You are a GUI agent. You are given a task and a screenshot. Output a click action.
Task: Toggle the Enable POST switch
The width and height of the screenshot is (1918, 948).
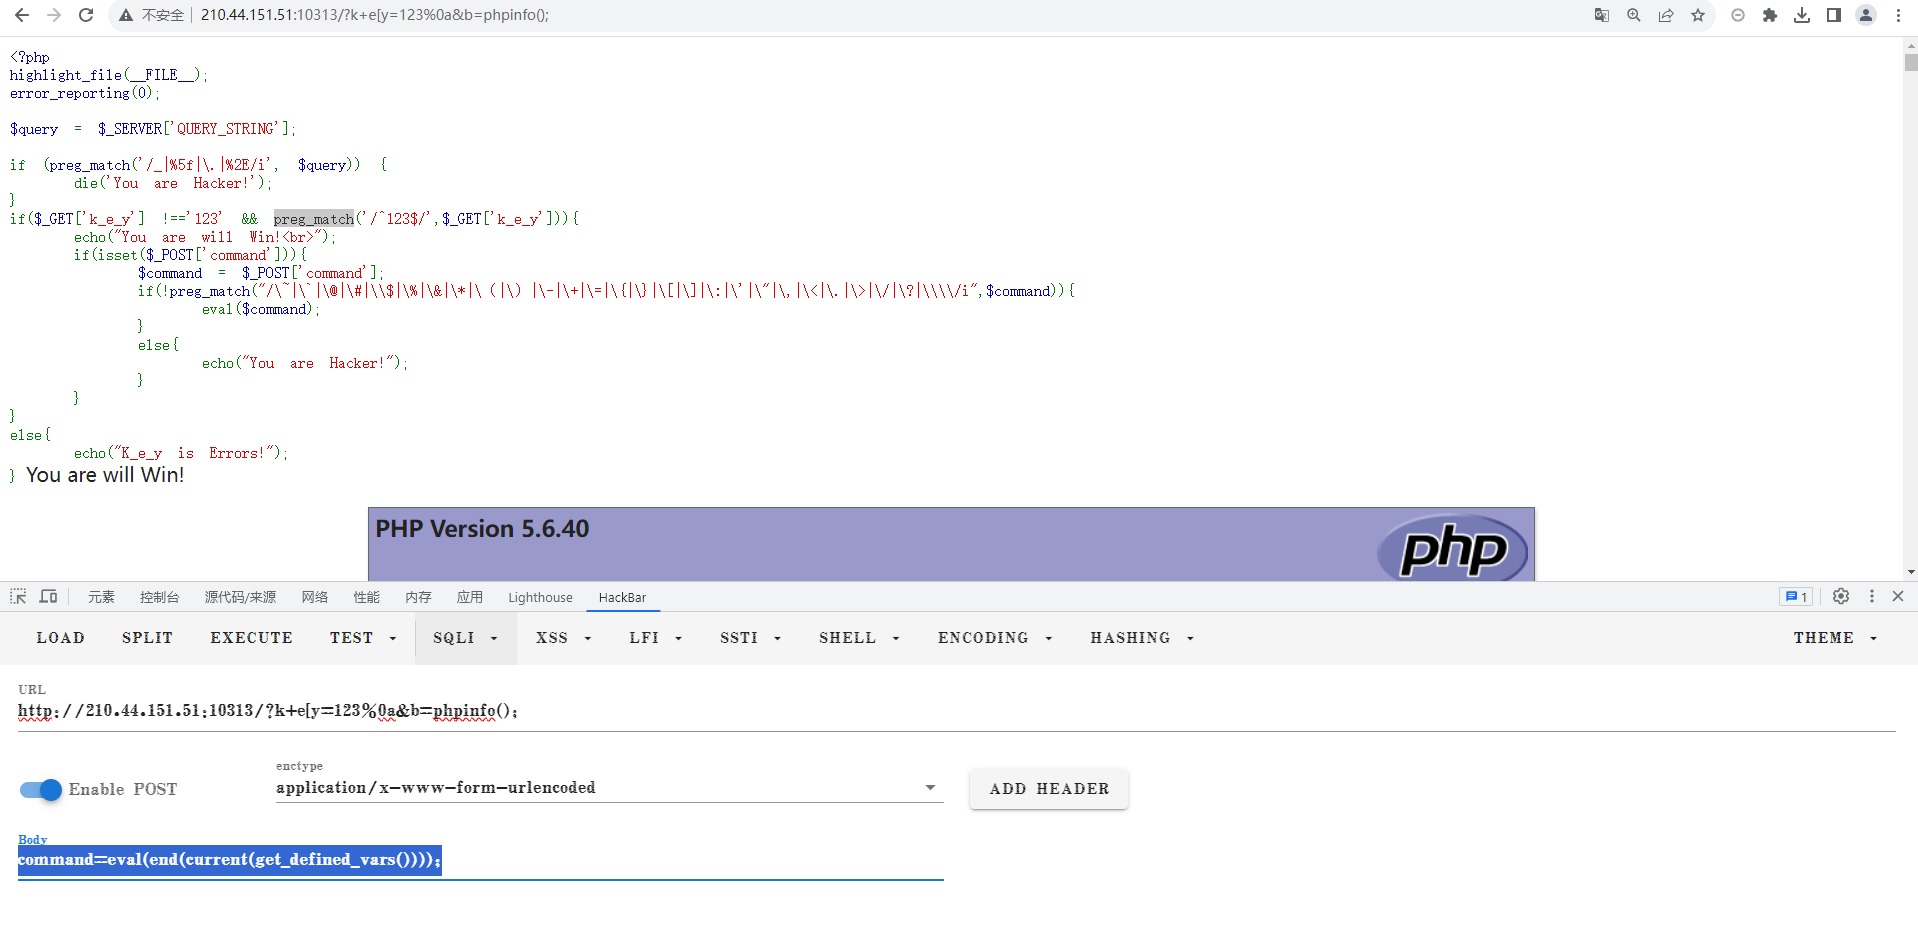point(41,790)
